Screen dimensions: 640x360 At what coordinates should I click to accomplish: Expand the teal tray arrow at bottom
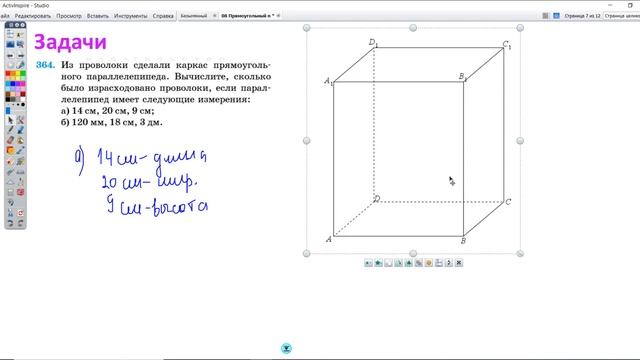click(x=287, y=349)
